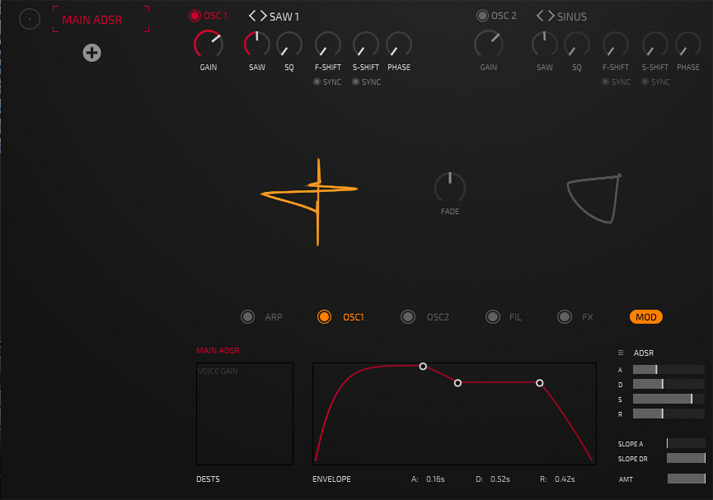Toggle the OSC 1 power button
The image size is (713, 500).
click(x=195, y=16)
